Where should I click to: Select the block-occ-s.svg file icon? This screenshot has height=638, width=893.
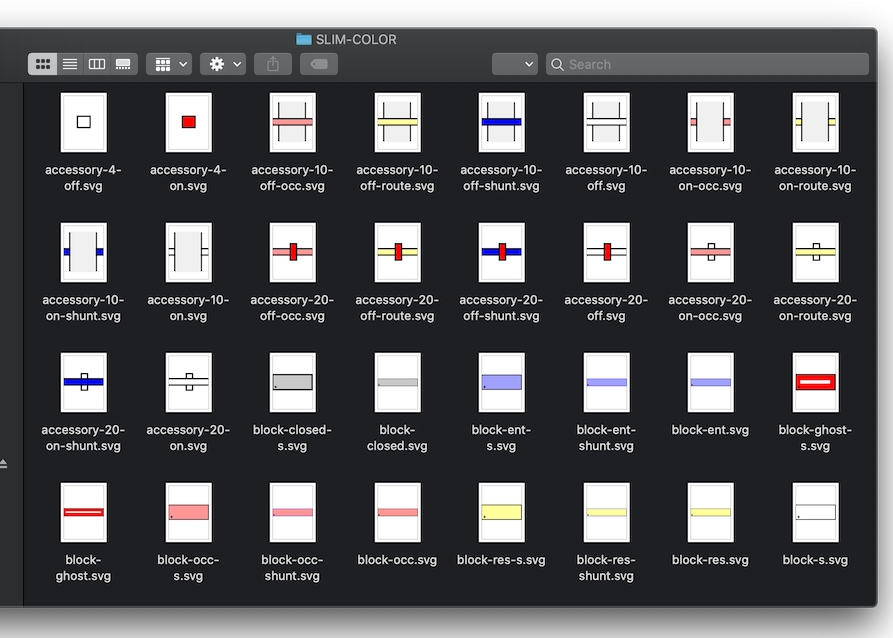coord(188,512)
